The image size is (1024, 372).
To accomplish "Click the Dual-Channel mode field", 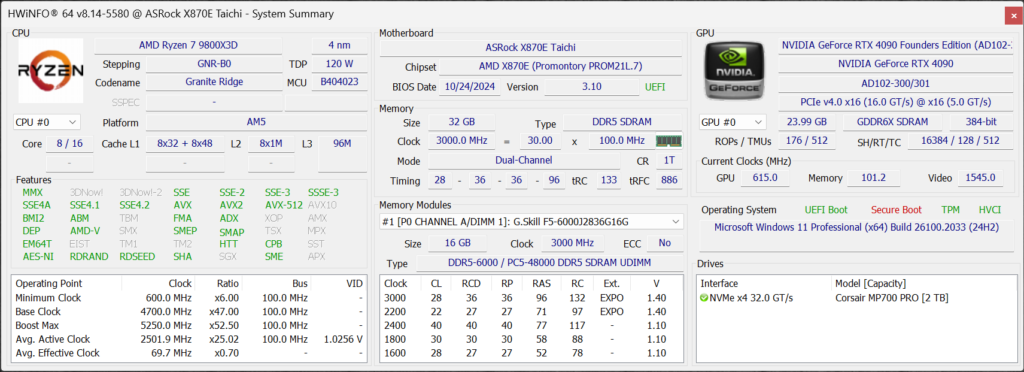I will tap(524, 161).
